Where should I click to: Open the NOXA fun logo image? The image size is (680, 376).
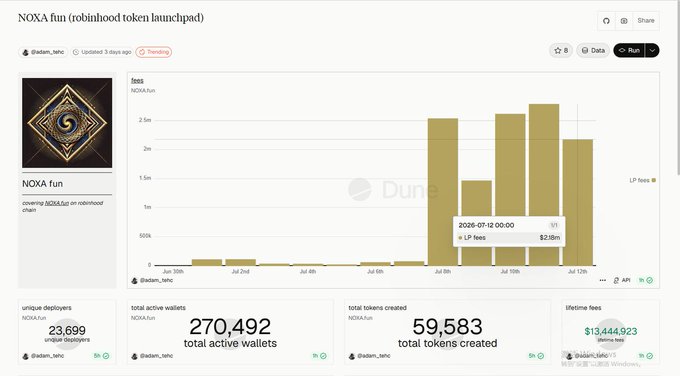[x=67, y=123]
